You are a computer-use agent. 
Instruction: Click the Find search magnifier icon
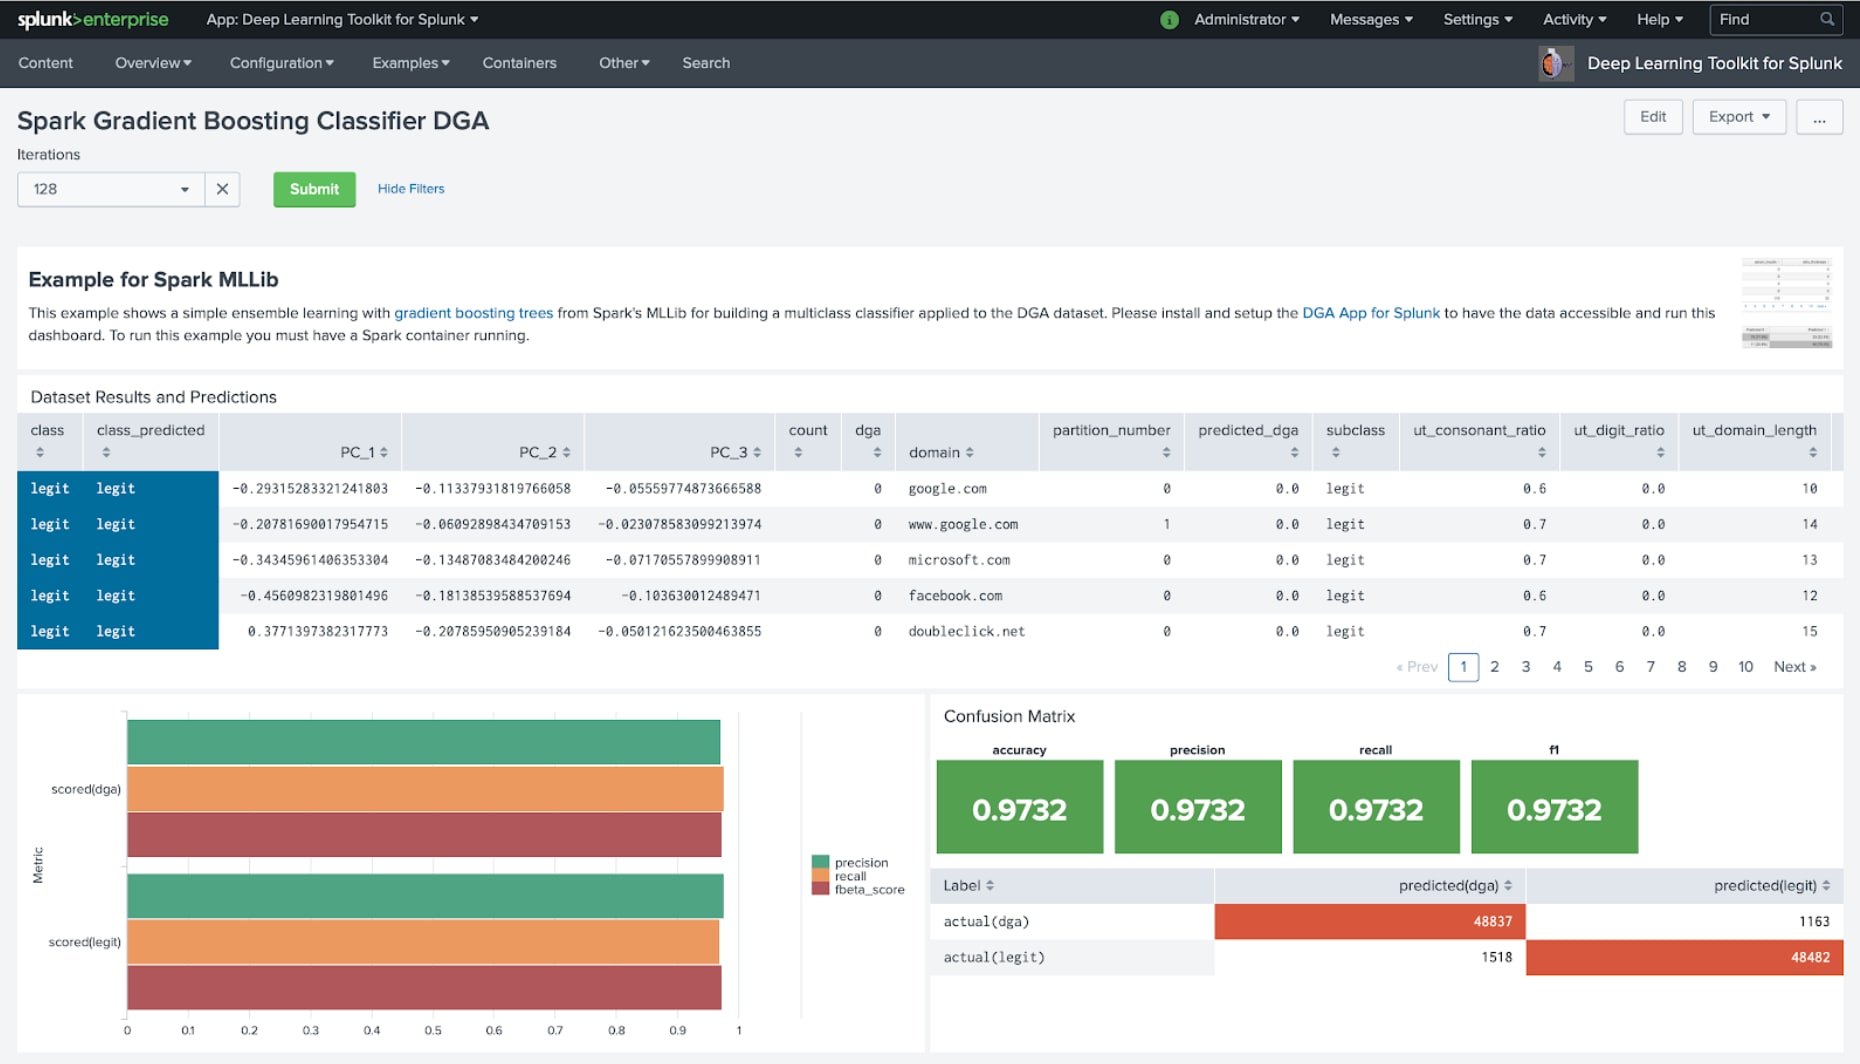tap(1827, 19)
